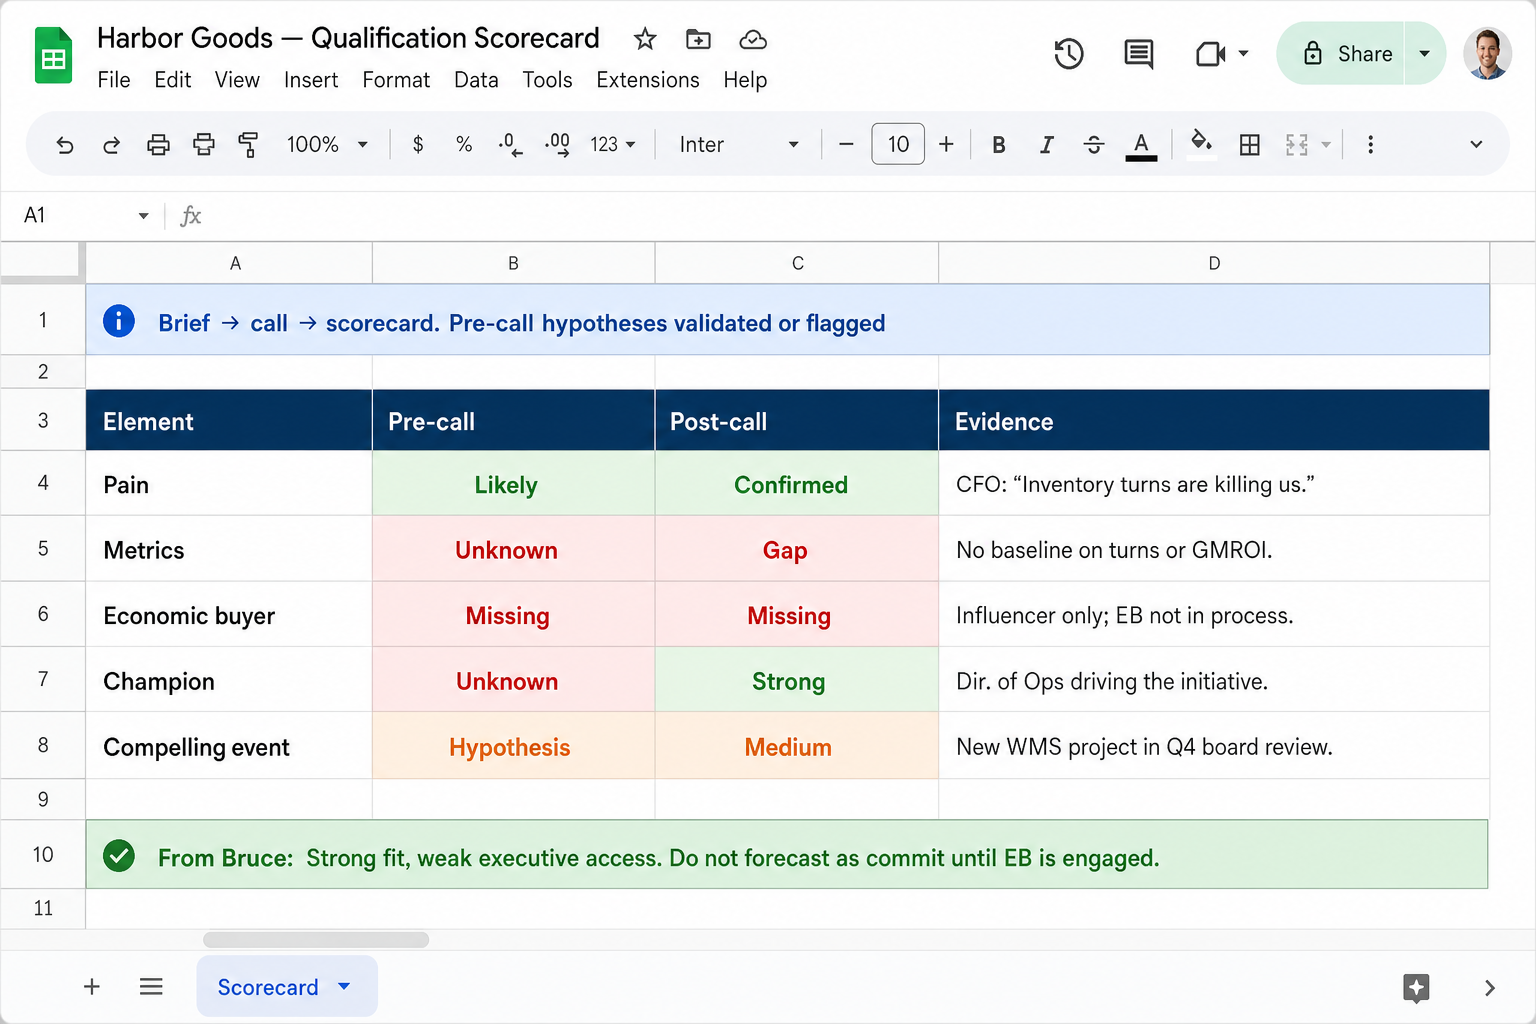The image size is (1536, 1024).
Task: Open the Inter font dropdown
Action: [739, 145]
